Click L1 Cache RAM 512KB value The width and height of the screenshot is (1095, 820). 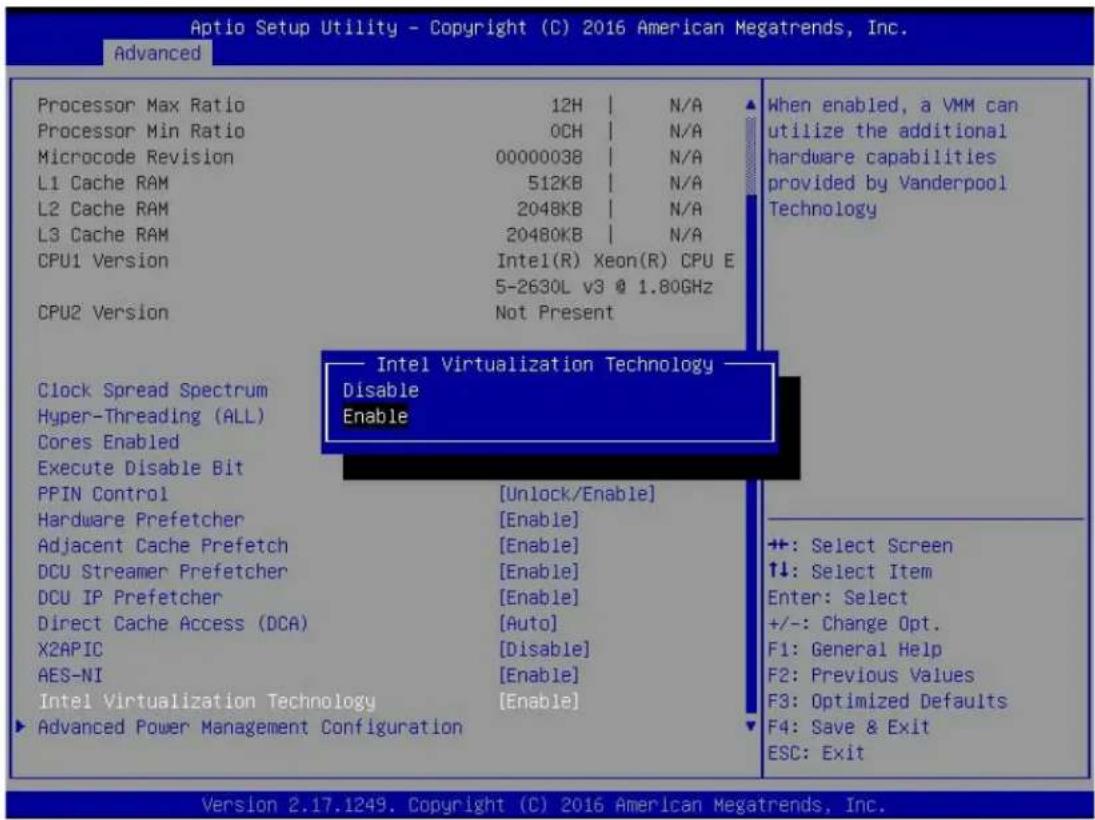pos(554,183)
